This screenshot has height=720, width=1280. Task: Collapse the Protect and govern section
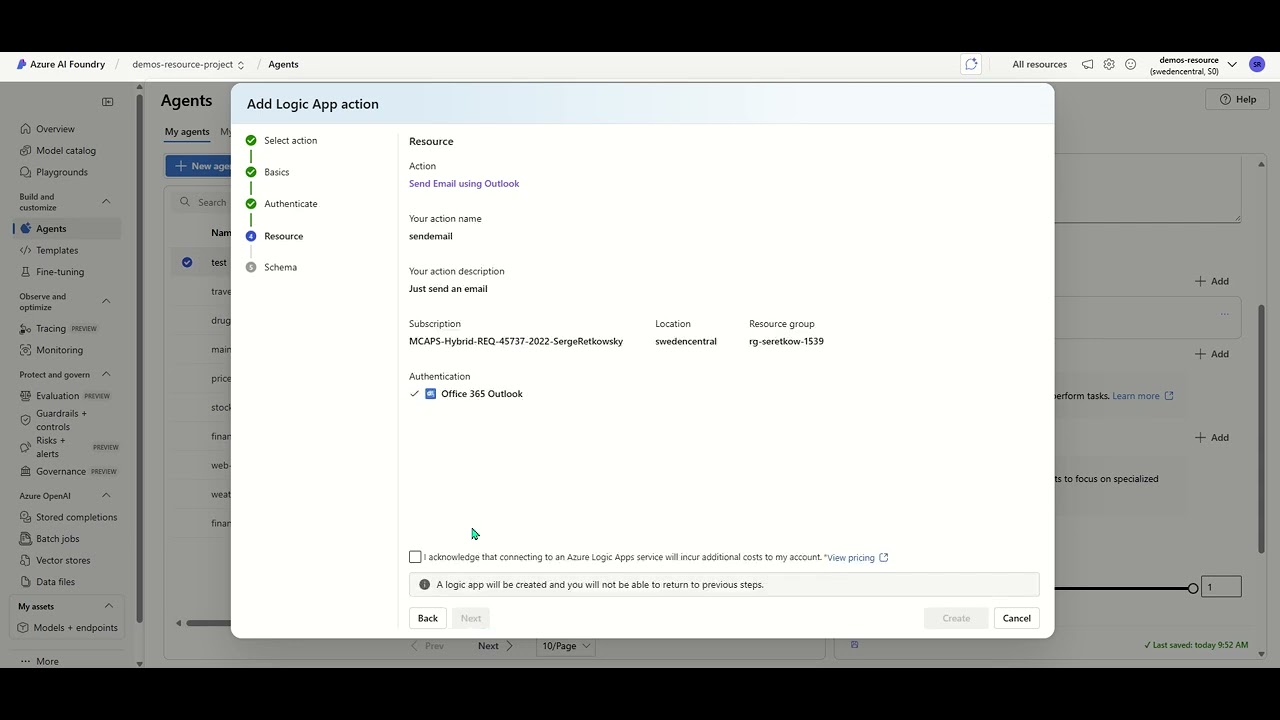click(x=106, y=374)
